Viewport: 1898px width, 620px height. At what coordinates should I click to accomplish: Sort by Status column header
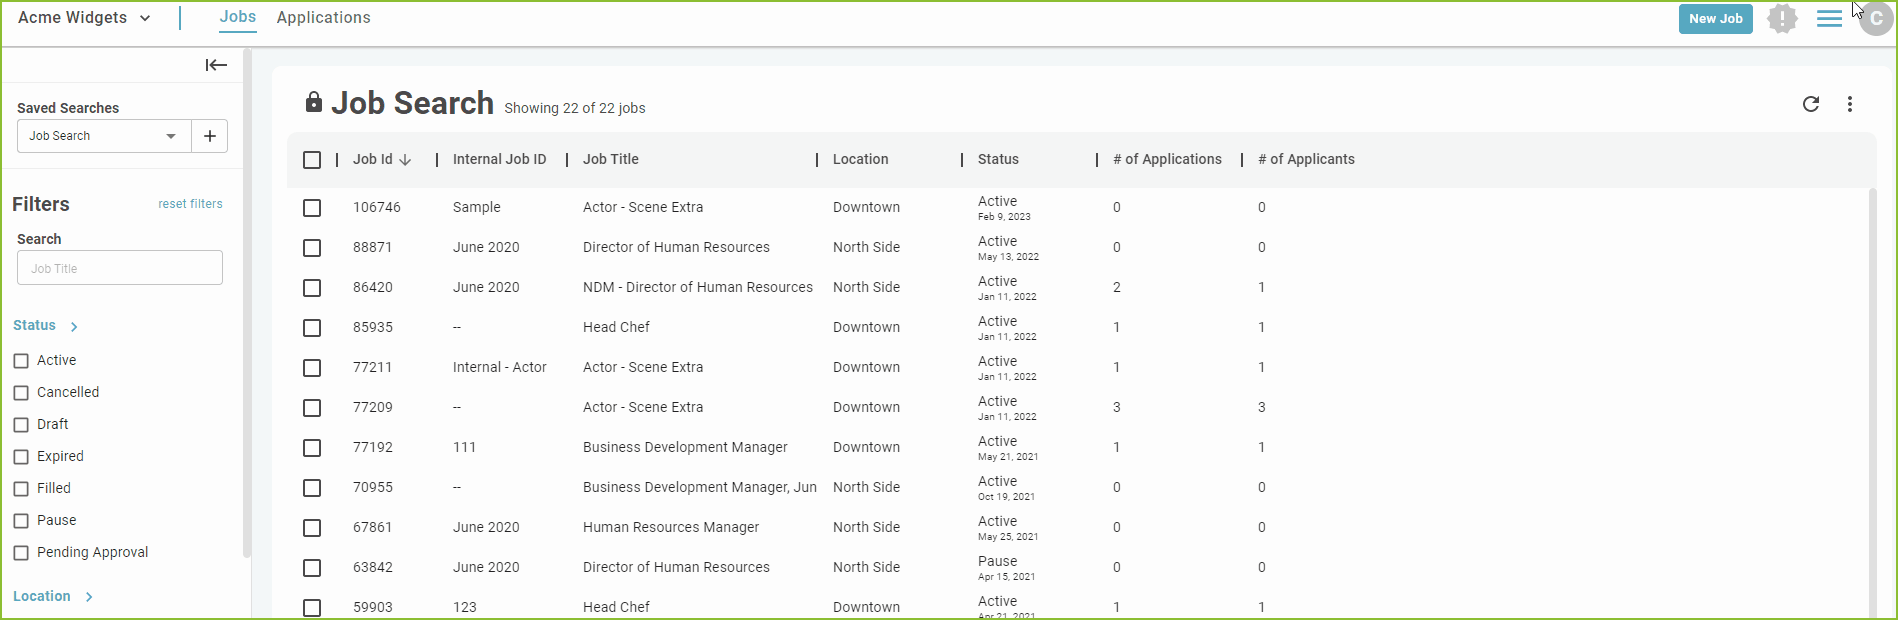coord(998,159)
